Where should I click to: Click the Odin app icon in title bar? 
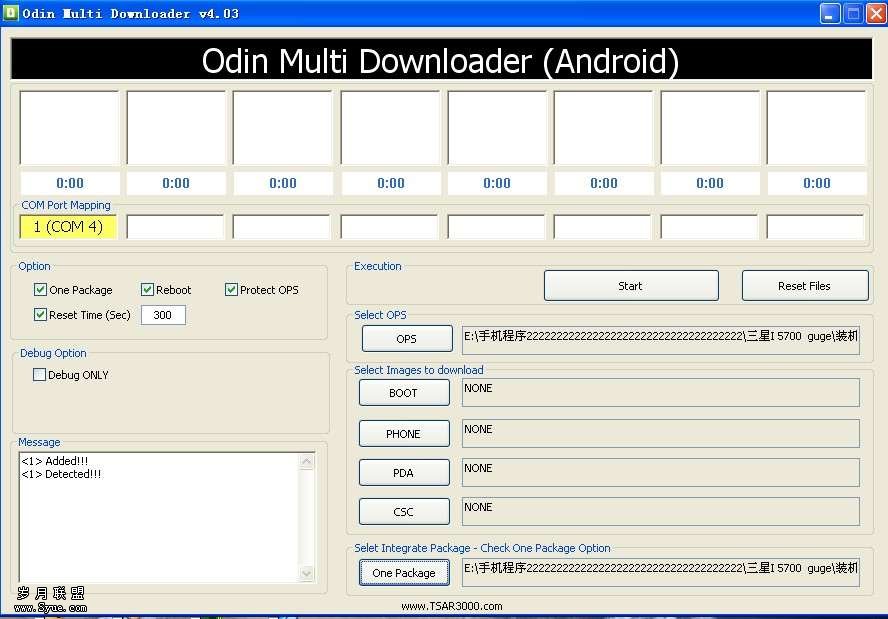pos(11,12)
